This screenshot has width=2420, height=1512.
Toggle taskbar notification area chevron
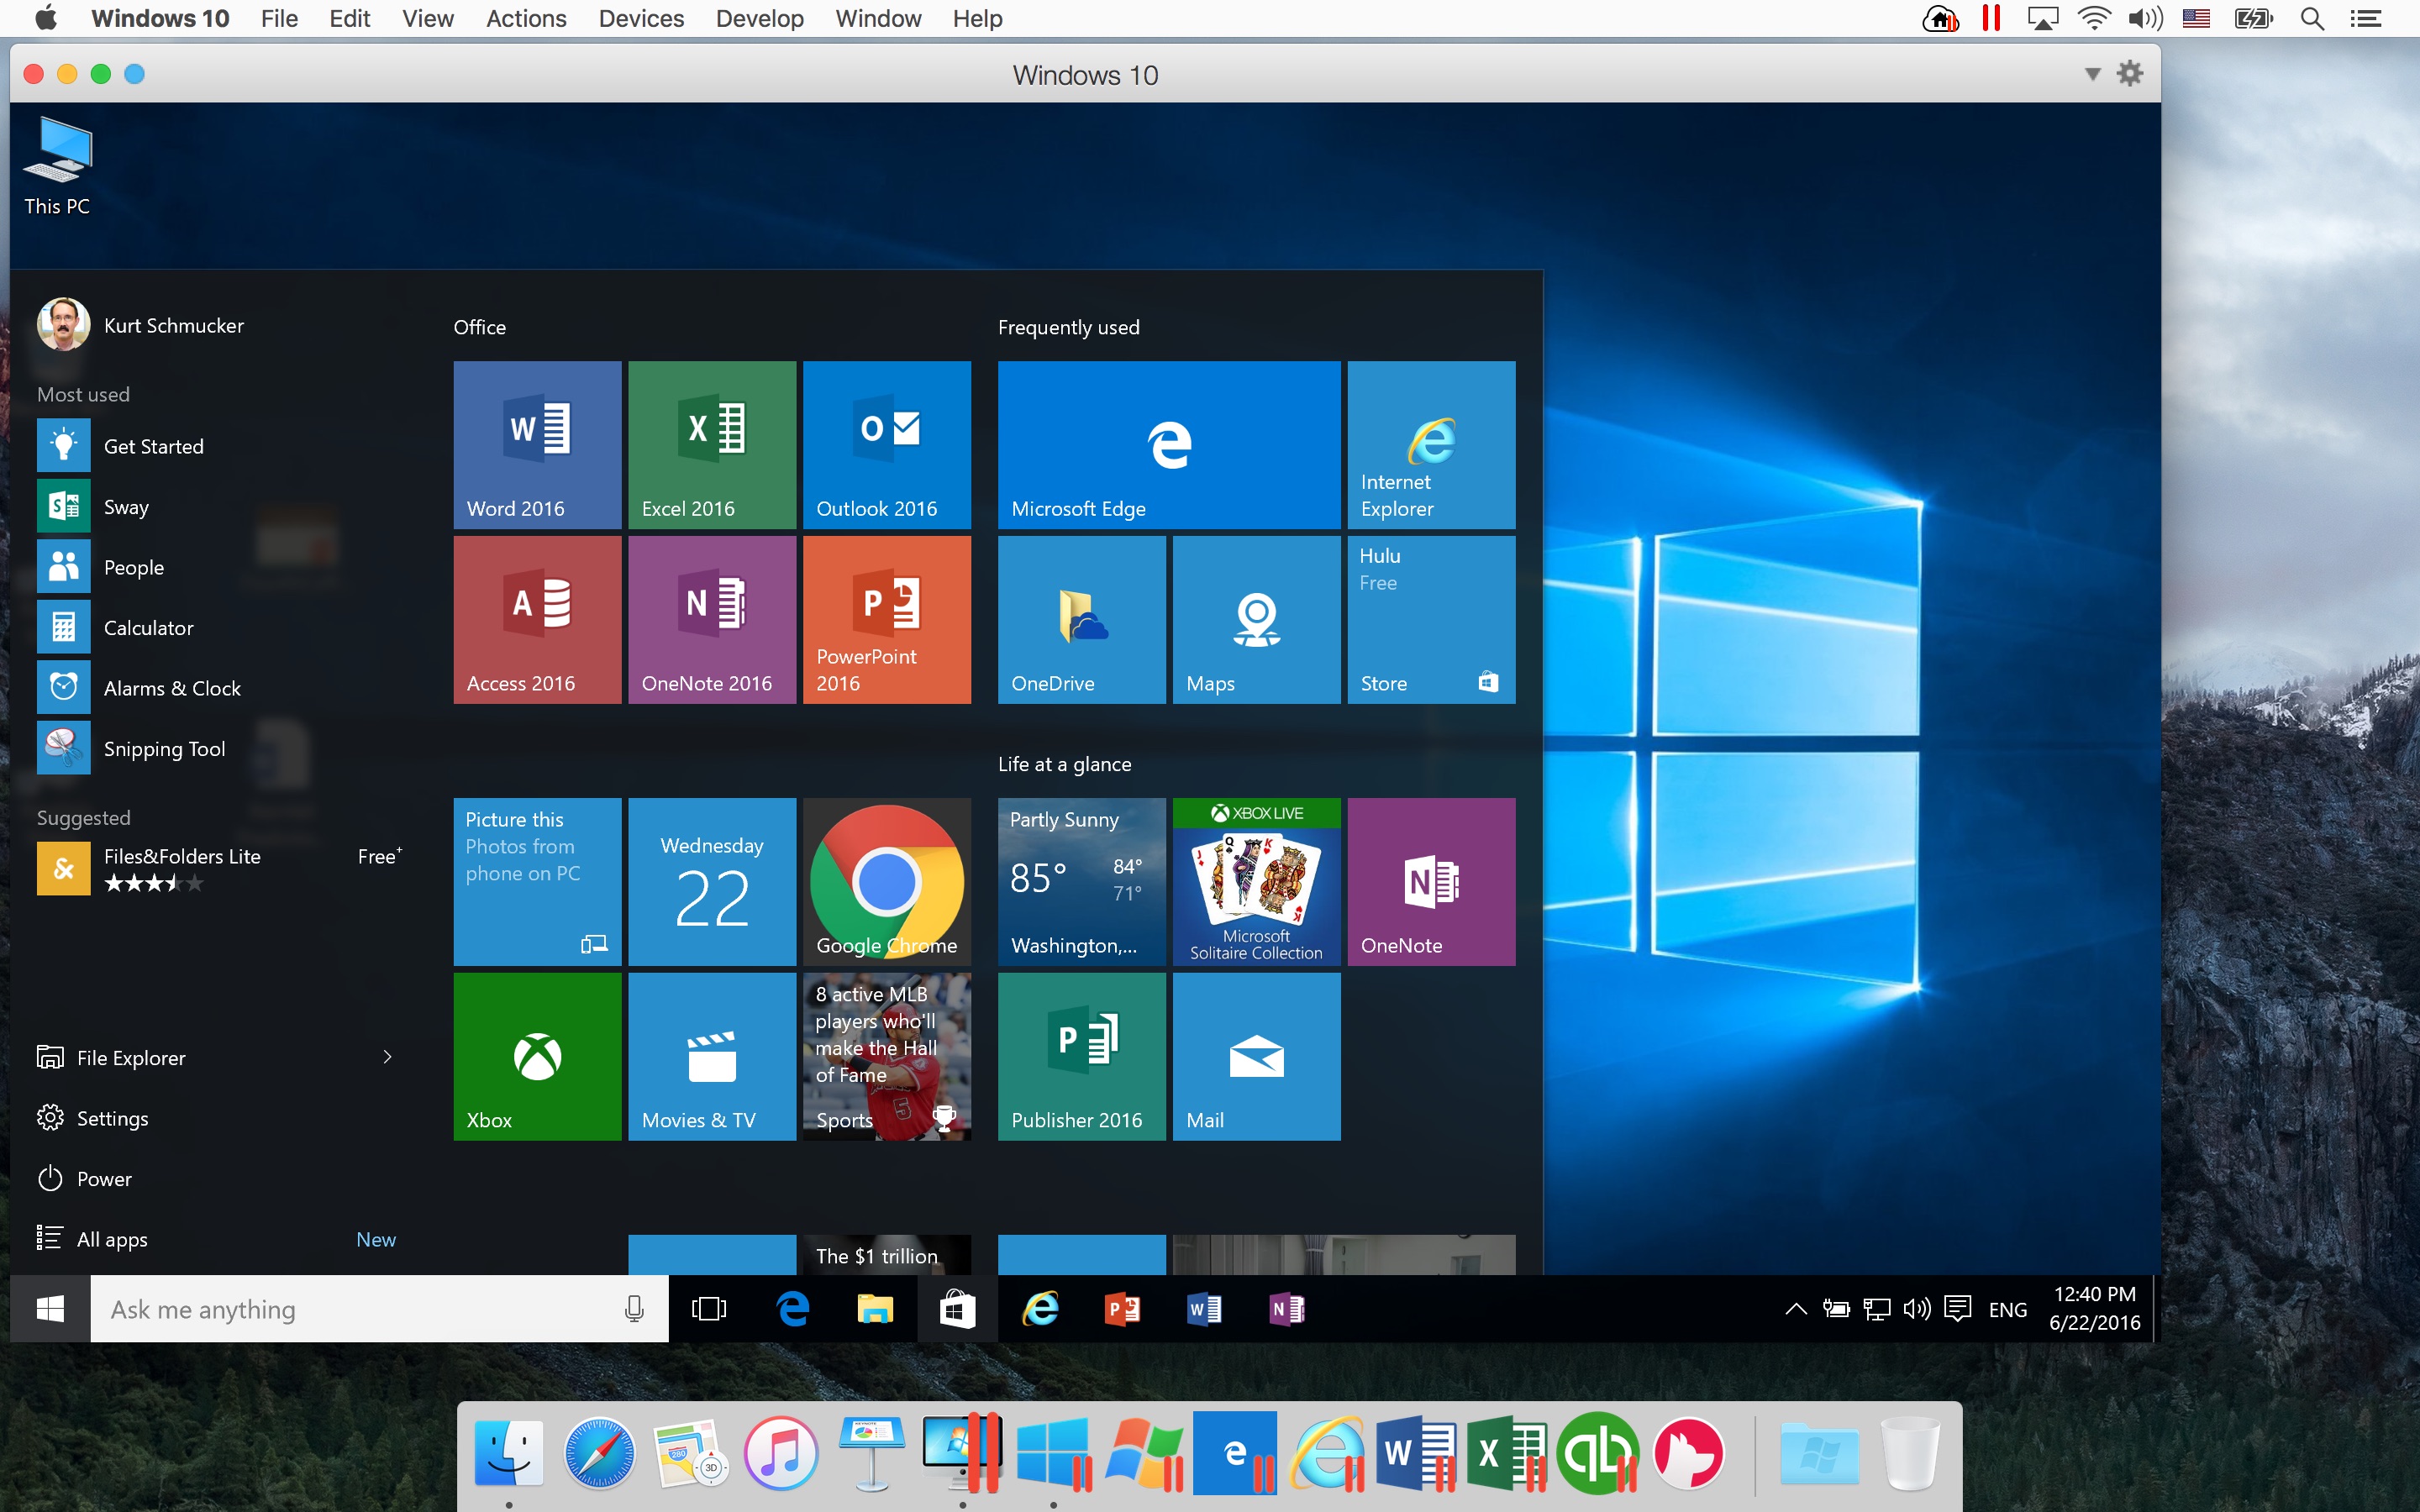tap(1793, 1308)
